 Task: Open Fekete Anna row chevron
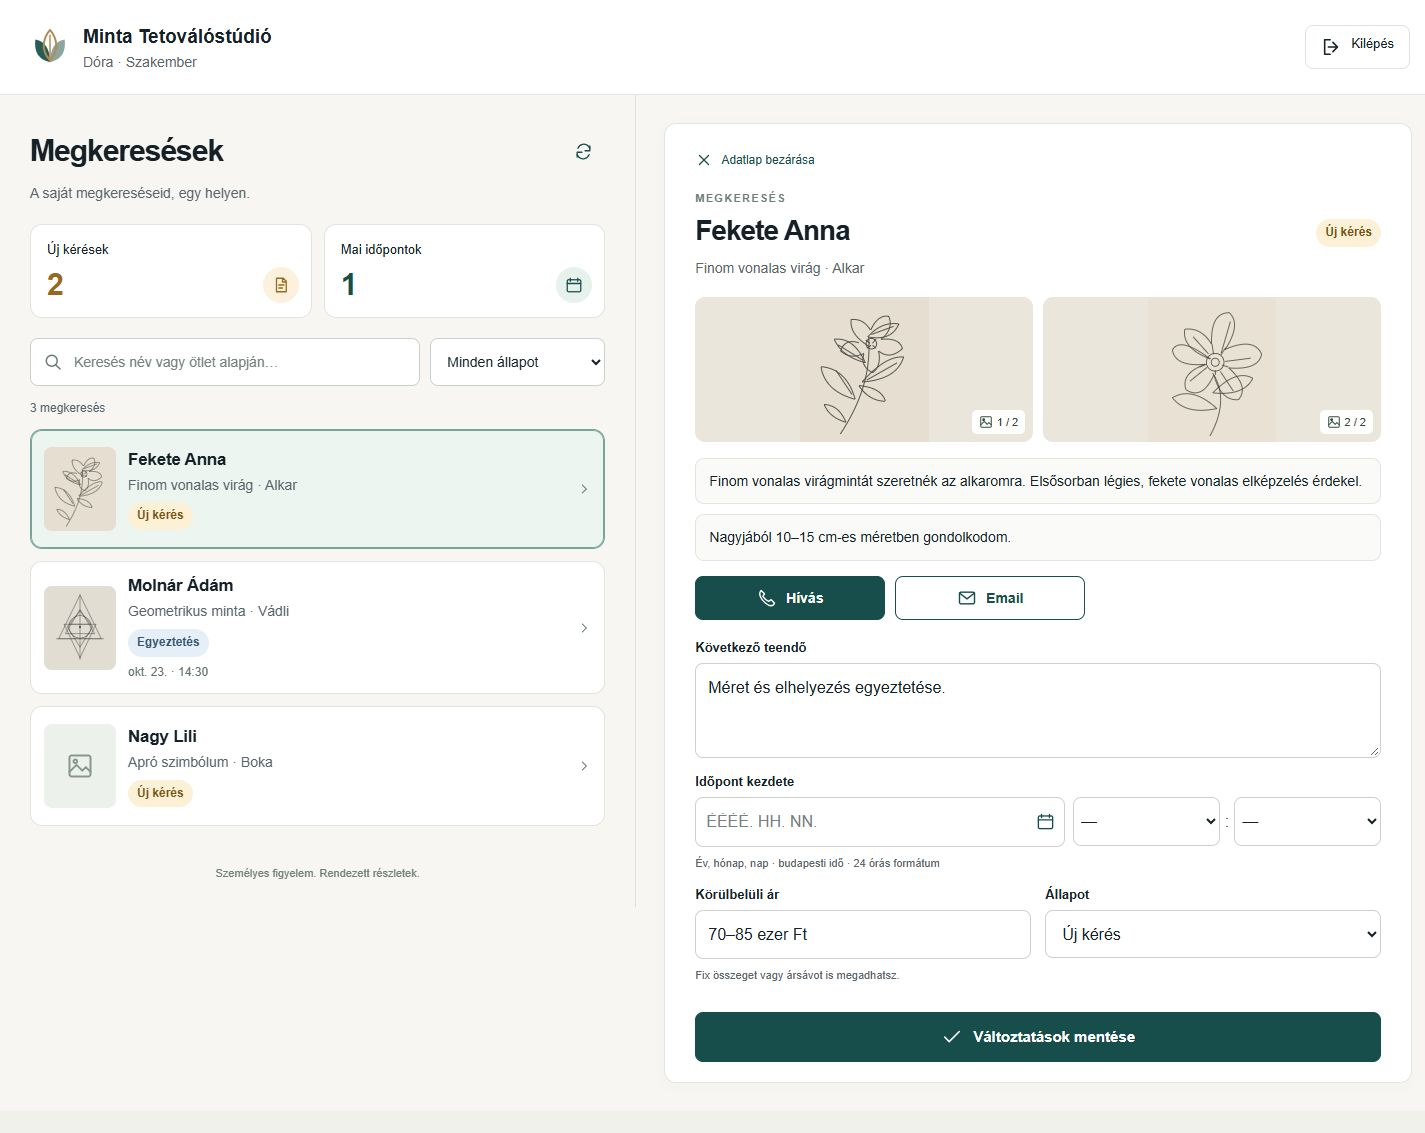[584, 489]
